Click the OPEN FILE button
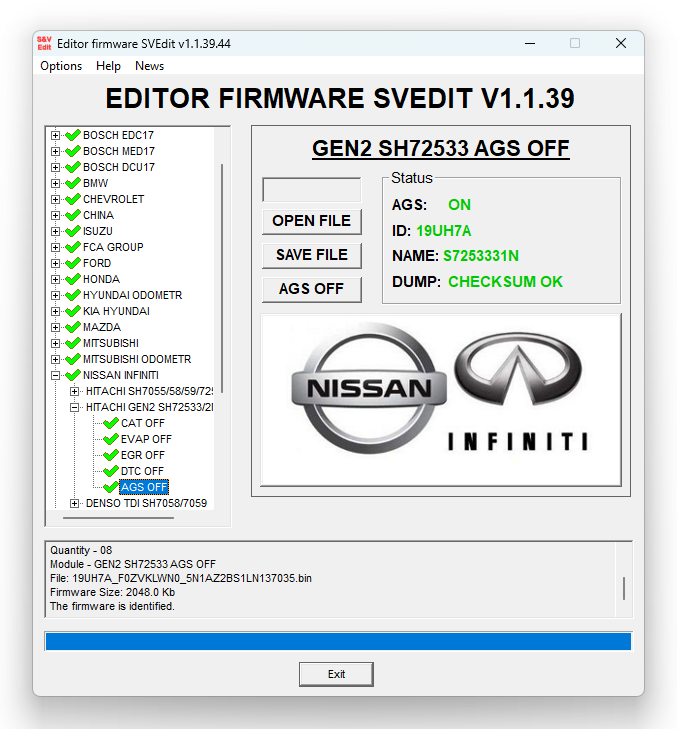Image resolution: width=677 pixels, height=729 pixels. pos(312,221)
